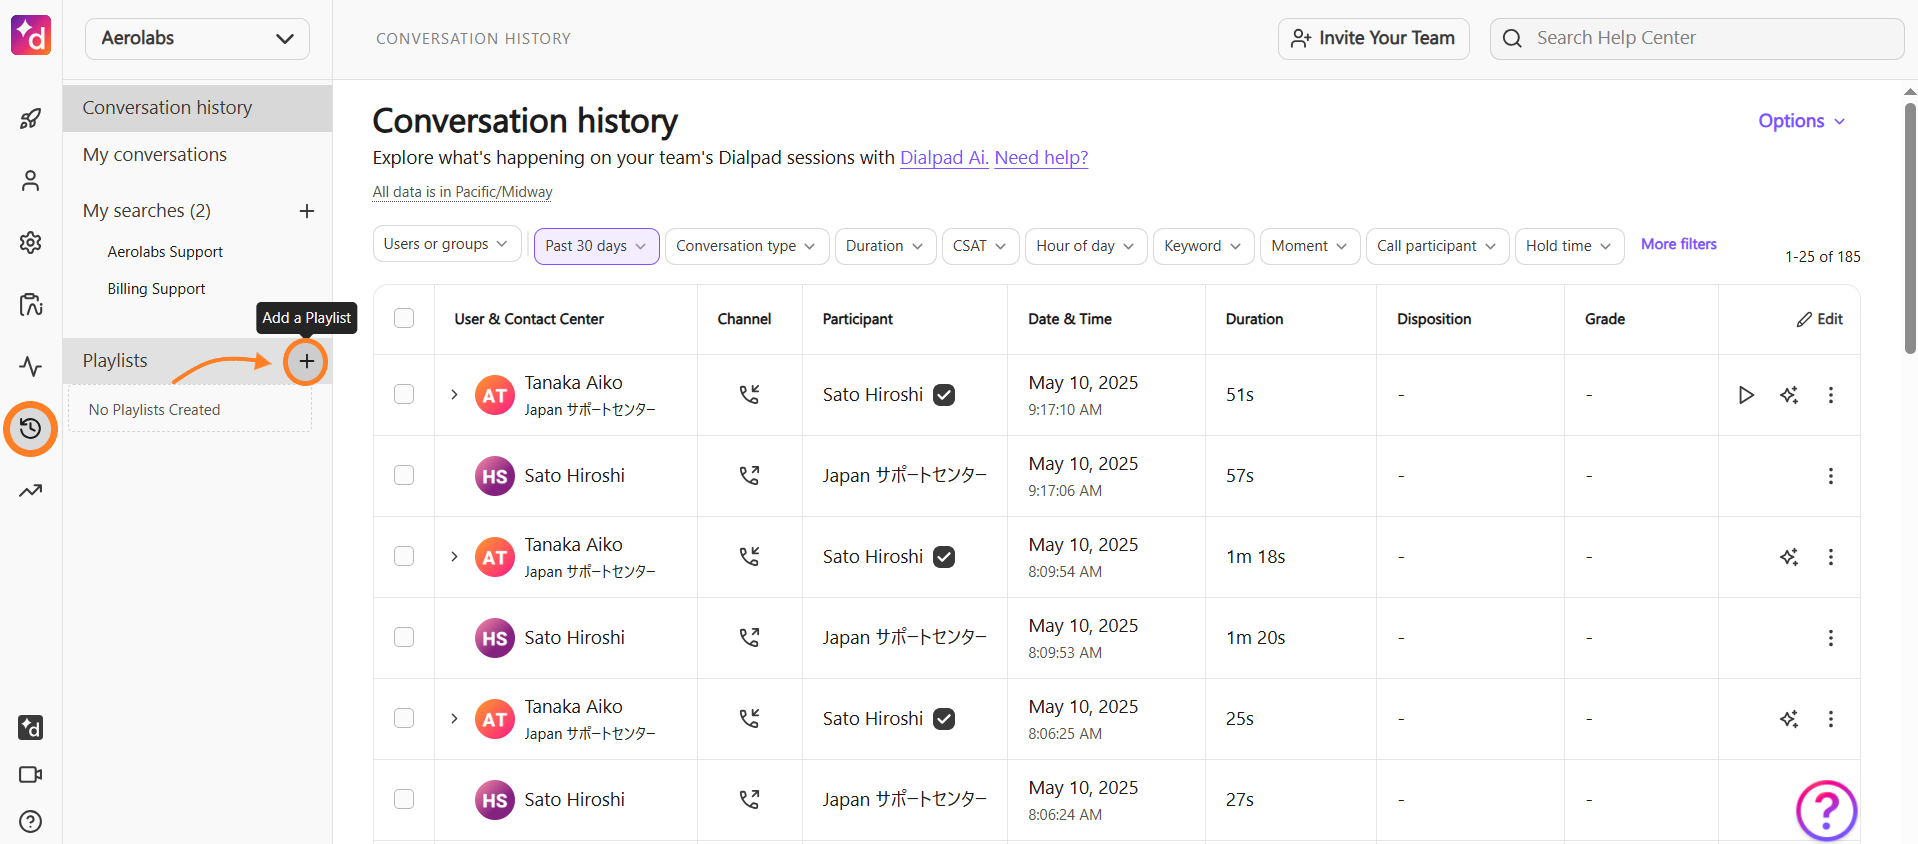Follow the Dialpad Ai link
Image resolution: width=1918 pixels, height=844 pixels.
tap(944, 158)
